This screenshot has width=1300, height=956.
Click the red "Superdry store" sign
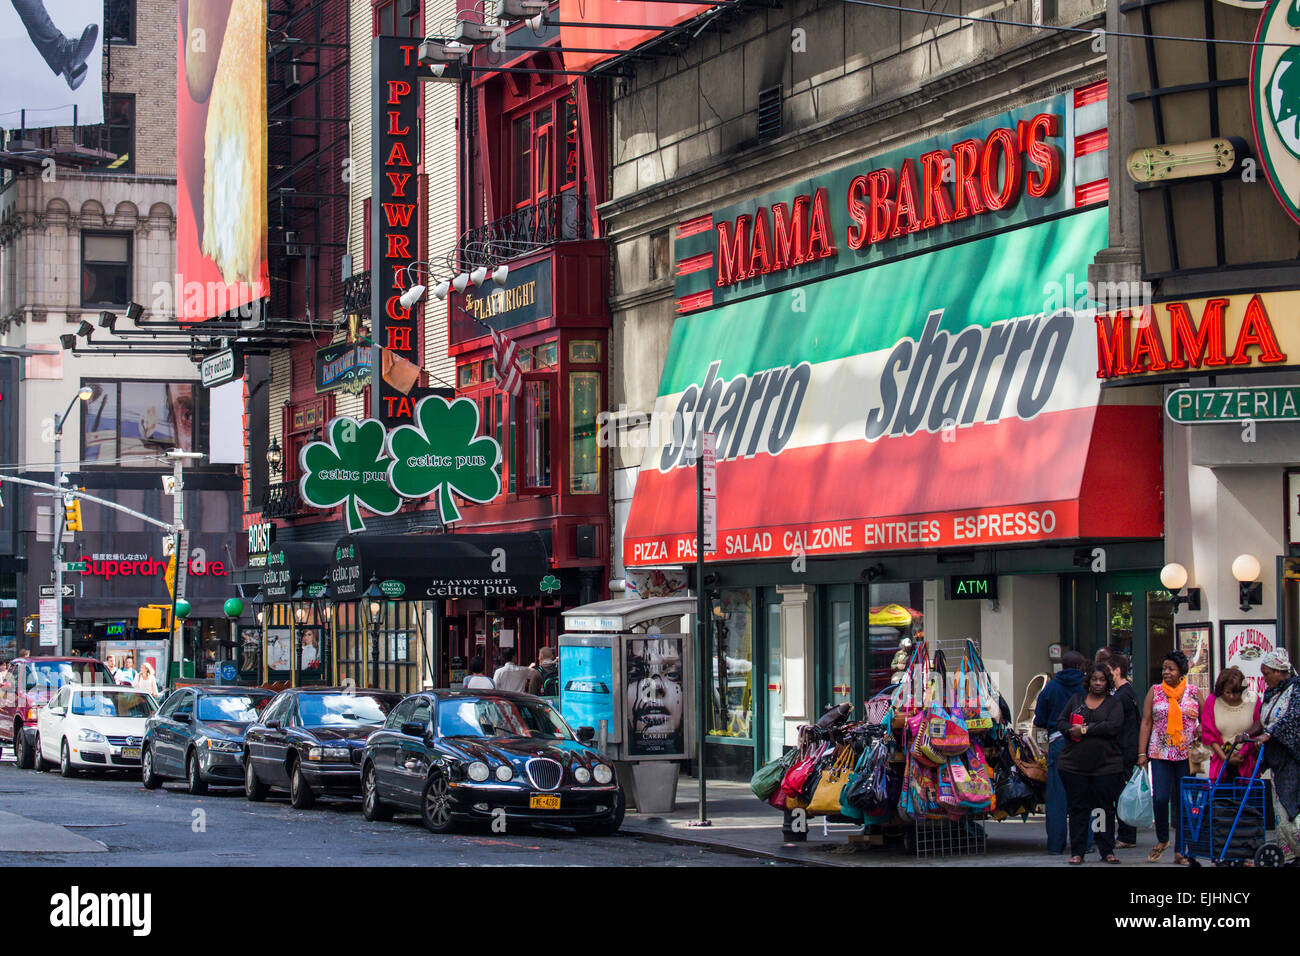coord(153,567)
